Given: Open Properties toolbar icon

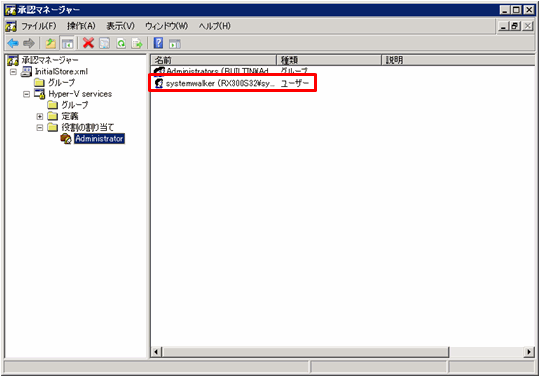Looking at the screenshot, I should coord(104,43).
